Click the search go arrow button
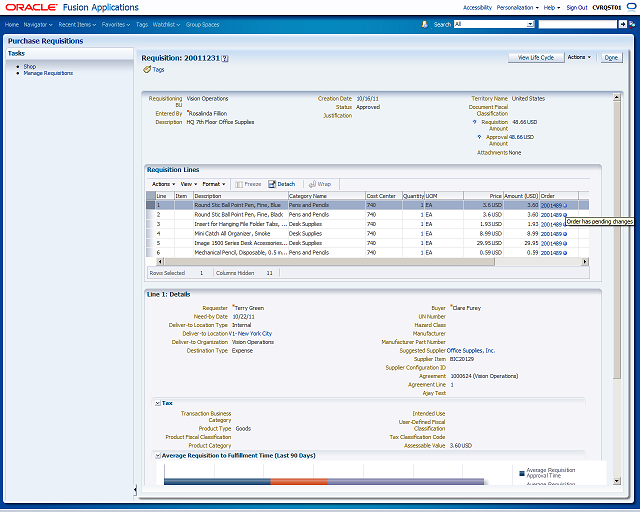This screenshot has height=512, width=640. click(x=622, y=24)
